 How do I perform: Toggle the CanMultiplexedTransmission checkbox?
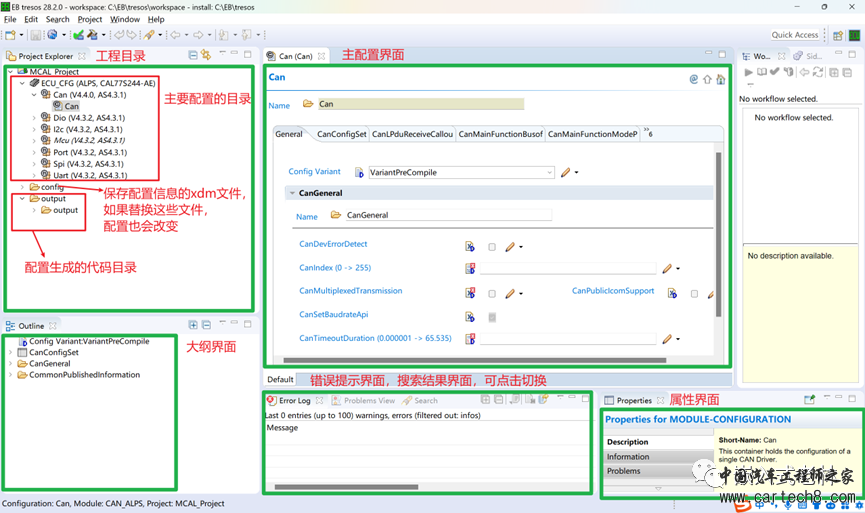(492, 294)
